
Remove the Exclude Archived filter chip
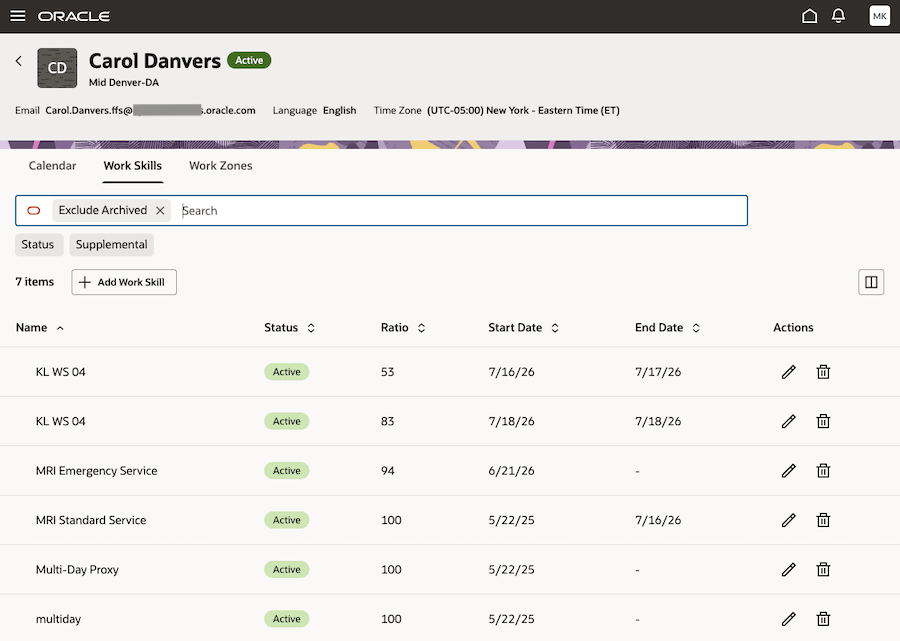coord(160,211)
